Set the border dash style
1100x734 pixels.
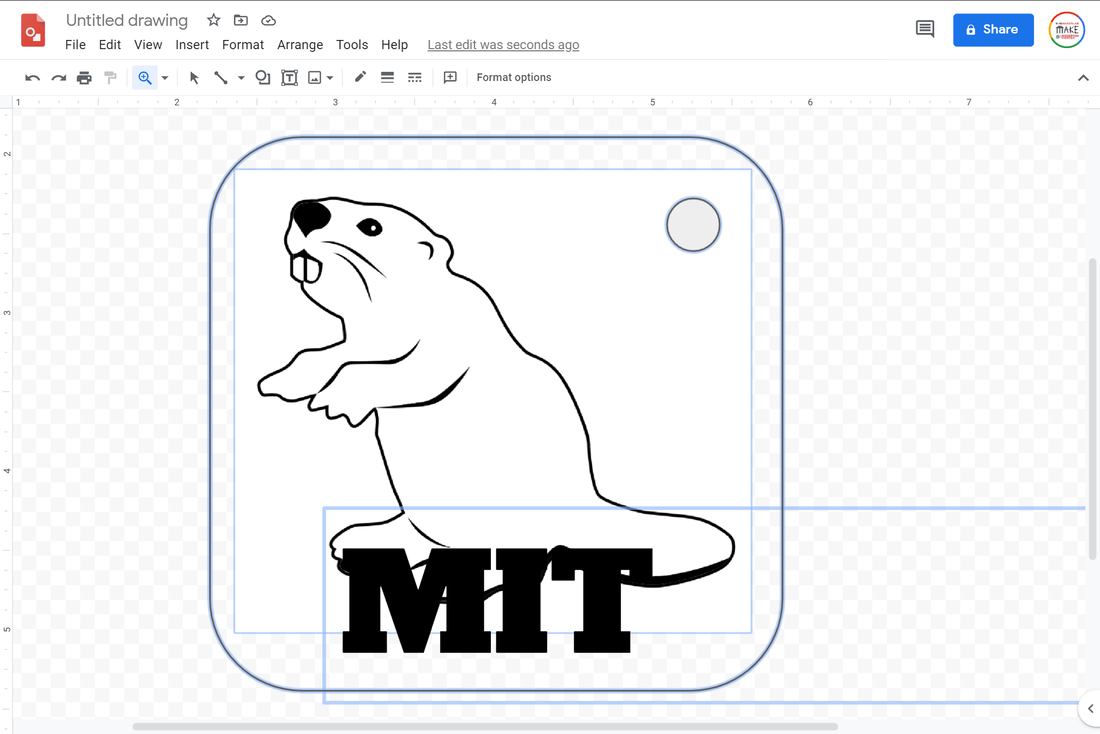[415, 77]
